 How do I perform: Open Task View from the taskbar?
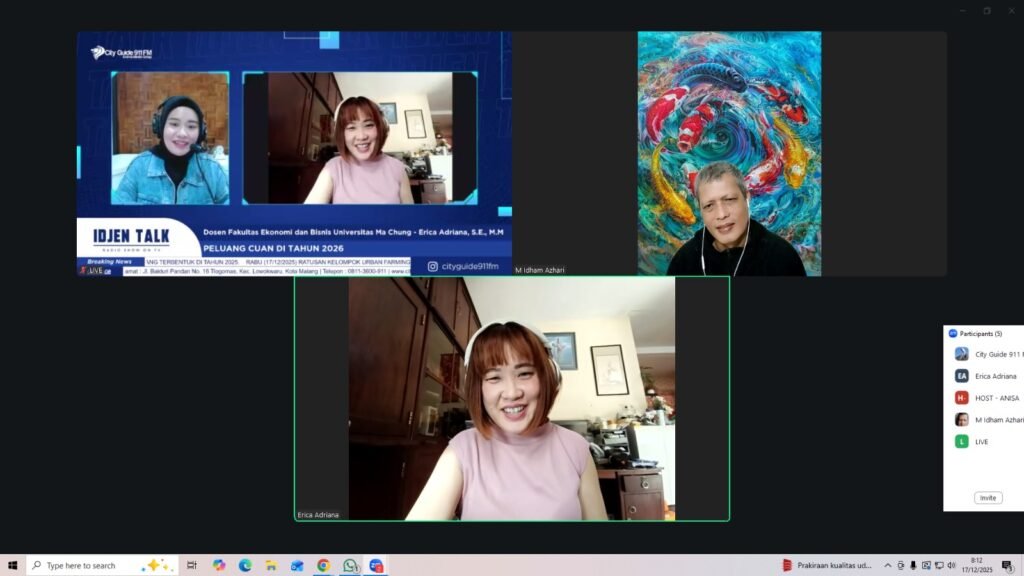192,565
